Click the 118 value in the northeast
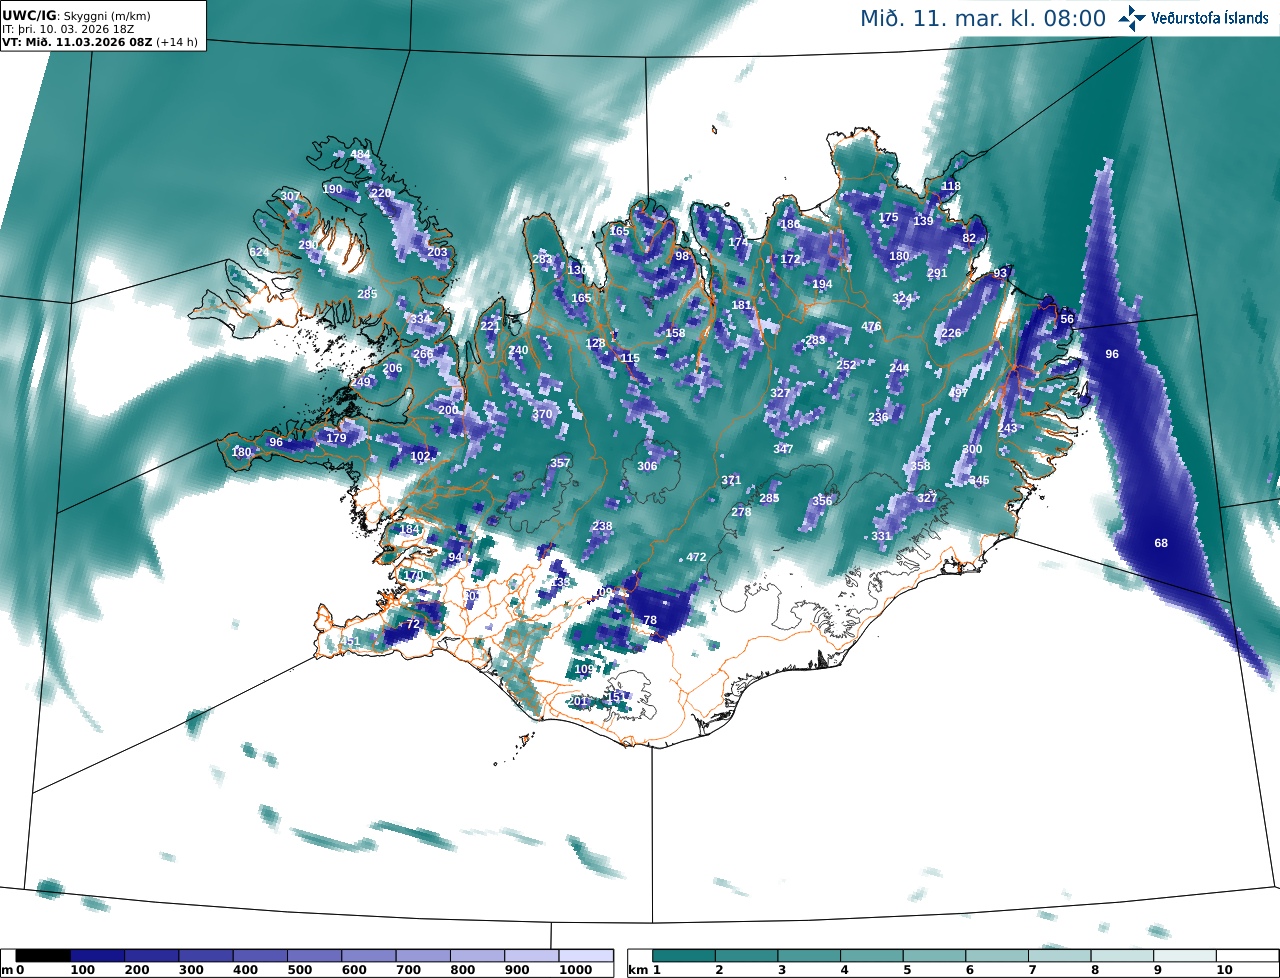Image resolution: width=1280 pixels, height=978 pixels. [951, 186]
